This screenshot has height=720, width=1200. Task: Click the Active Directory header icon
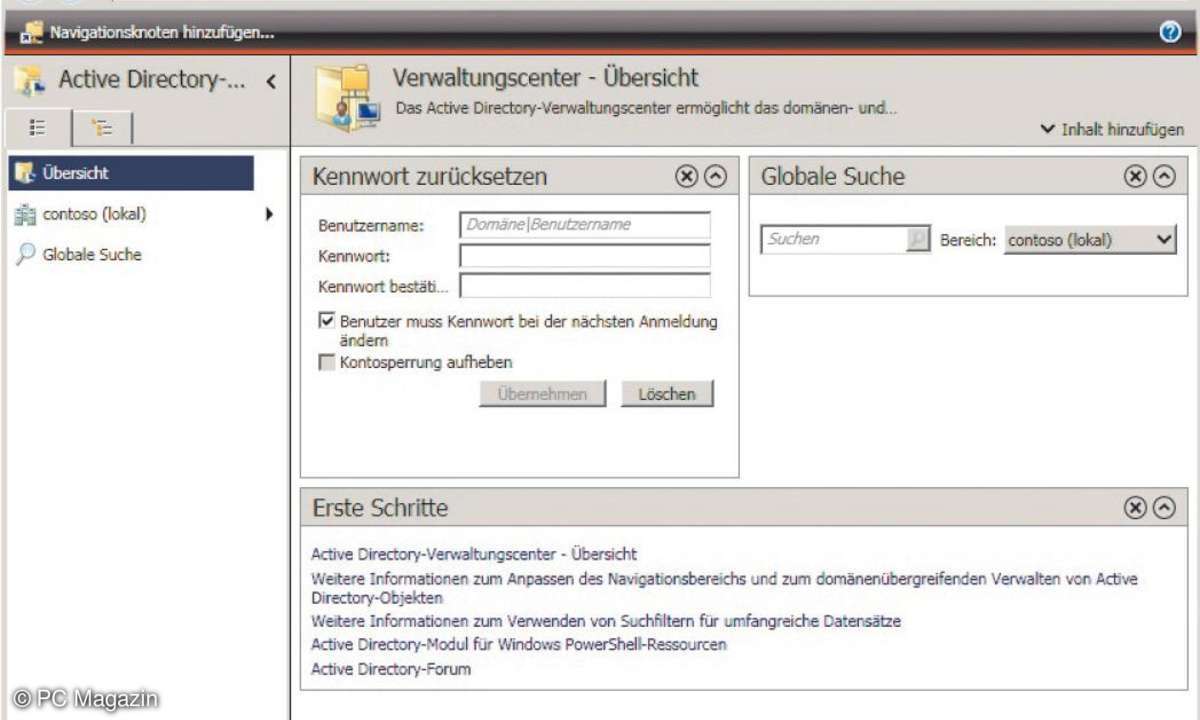tap(30, 82)
